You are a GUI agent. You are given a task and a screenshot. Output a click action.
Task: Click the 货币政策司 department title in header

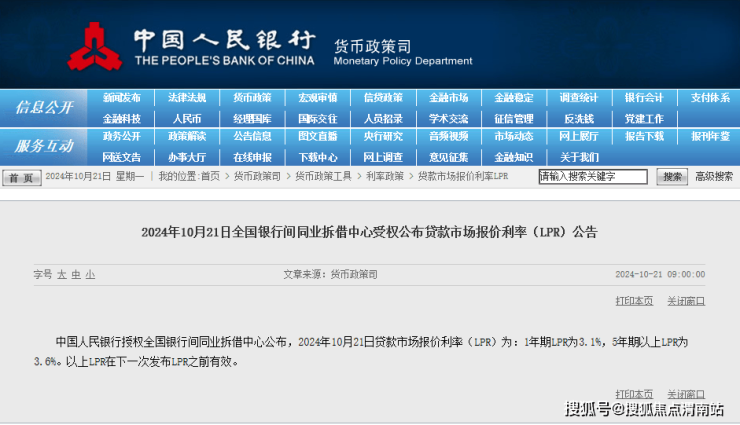372,46
